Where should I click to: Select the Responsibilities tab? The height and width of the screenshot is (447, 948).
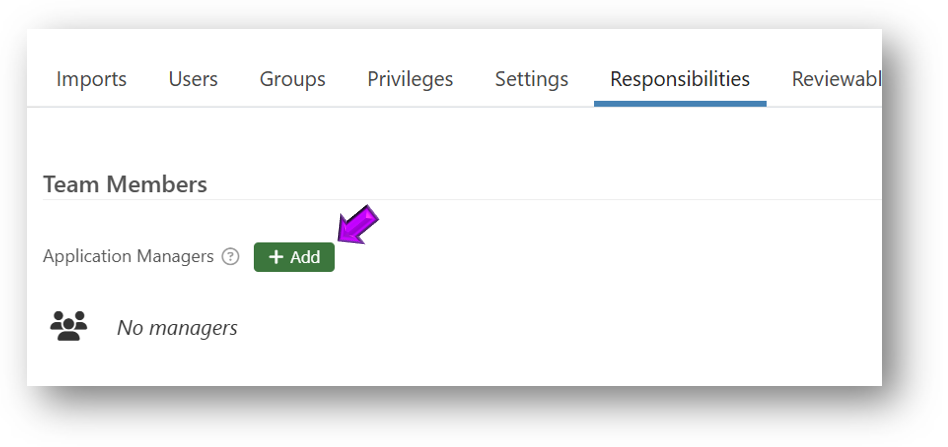point(680,79)
